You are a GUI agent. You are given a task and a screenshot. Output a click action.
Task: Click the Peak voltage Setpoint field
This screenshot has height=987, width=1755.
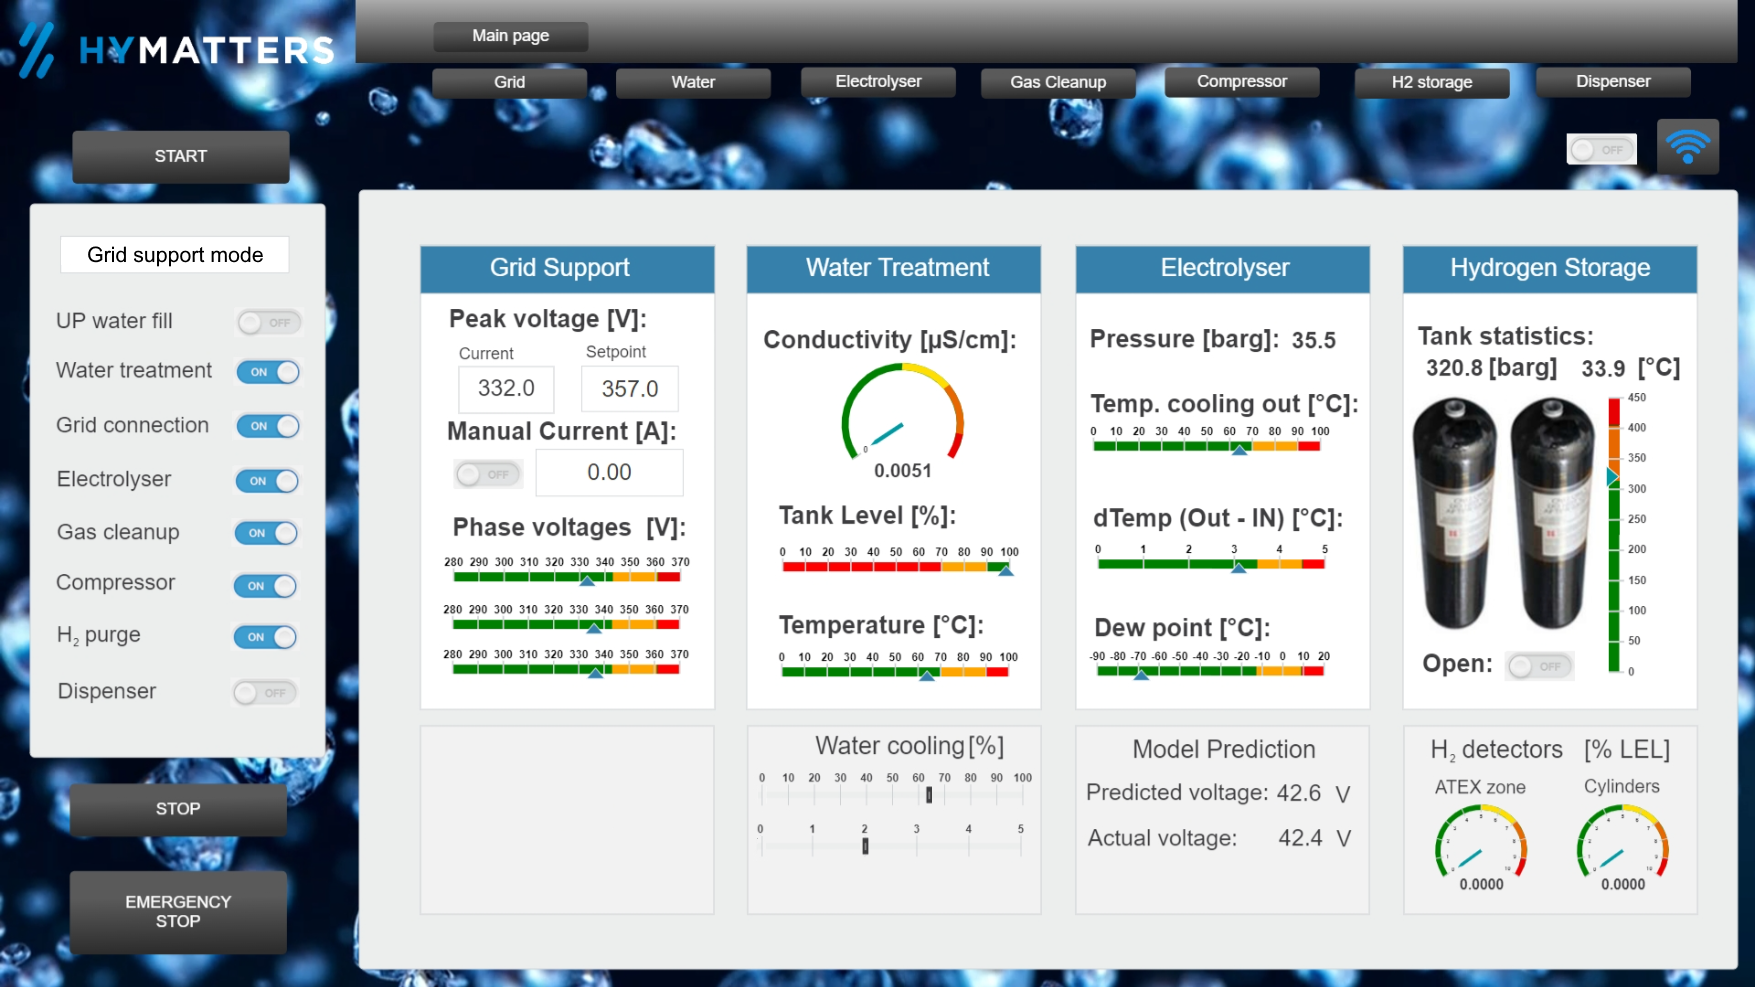tap(629, 388)
